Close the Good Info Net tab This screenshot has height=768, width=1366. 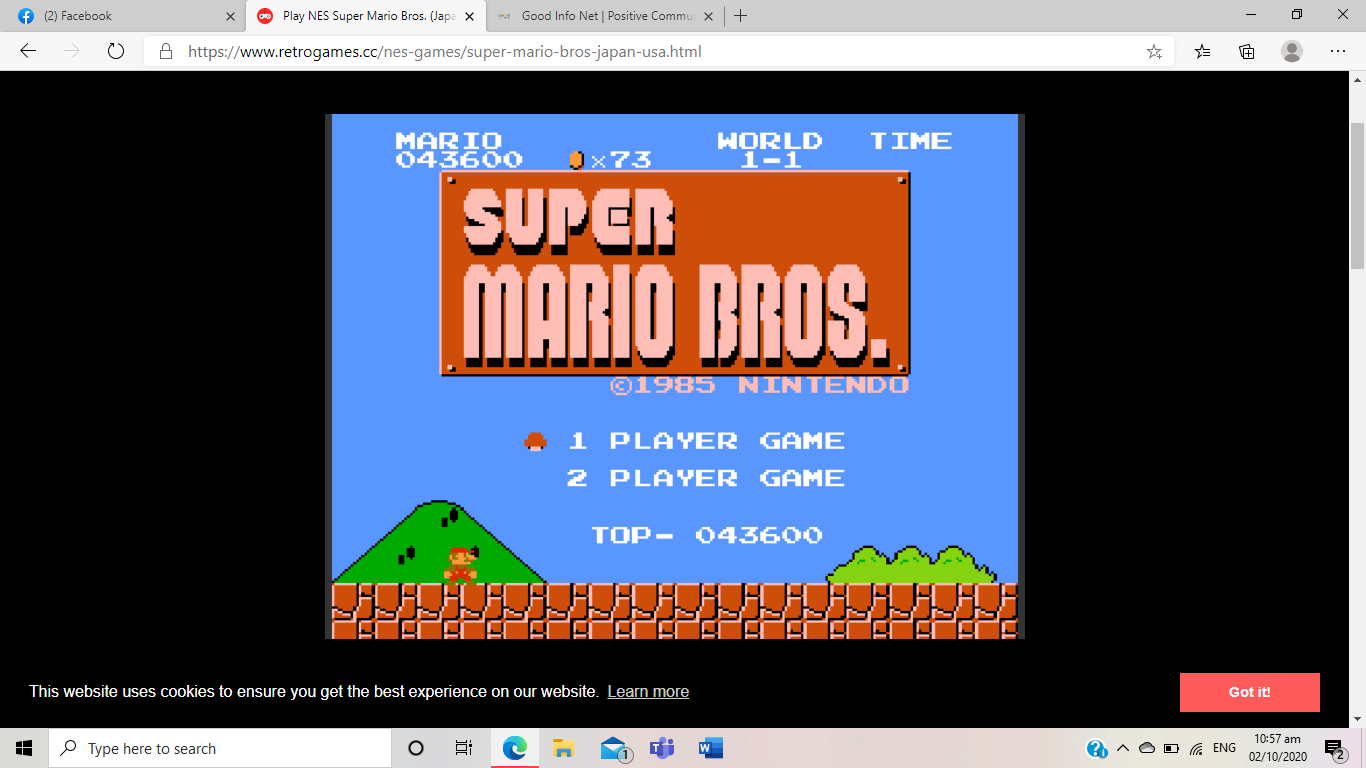coord(708,16)
